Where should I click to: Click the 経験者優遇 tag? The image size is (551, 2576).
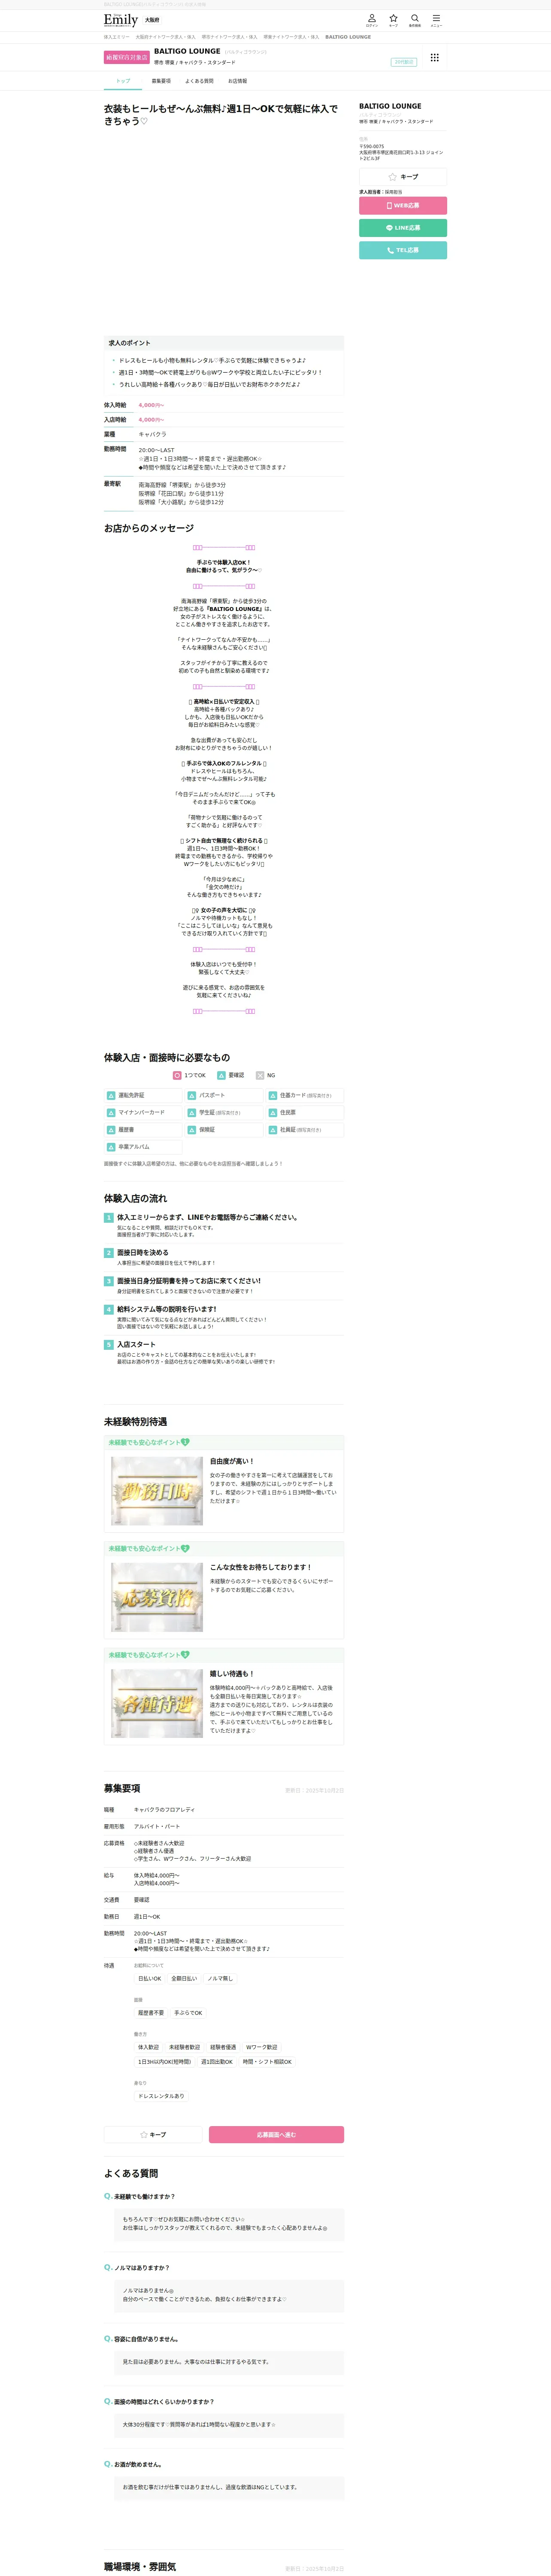coord(223,2047)
